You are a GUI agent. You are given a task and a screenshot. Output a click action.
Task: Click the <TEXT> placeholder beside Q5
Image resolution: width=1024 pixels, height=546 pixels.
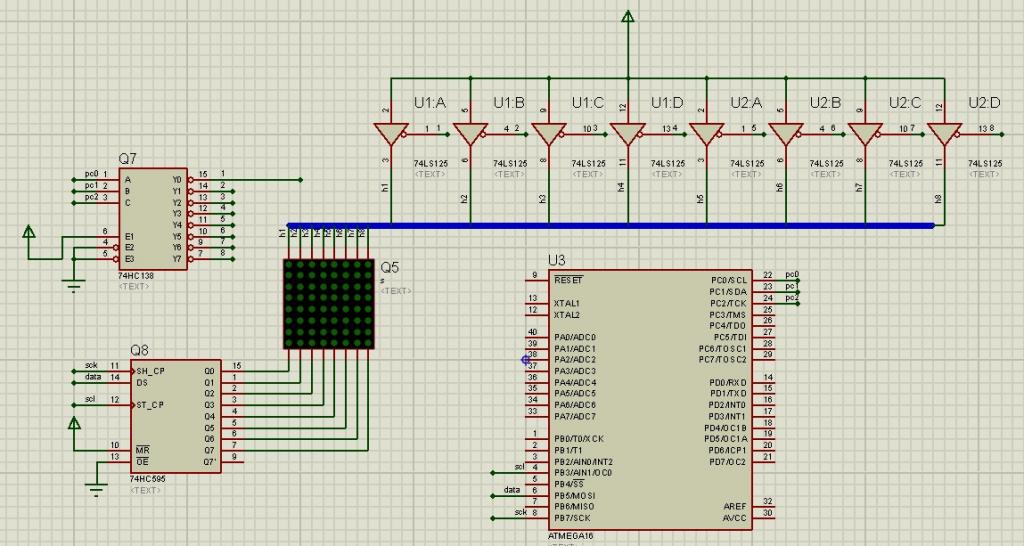pos(396,291)
